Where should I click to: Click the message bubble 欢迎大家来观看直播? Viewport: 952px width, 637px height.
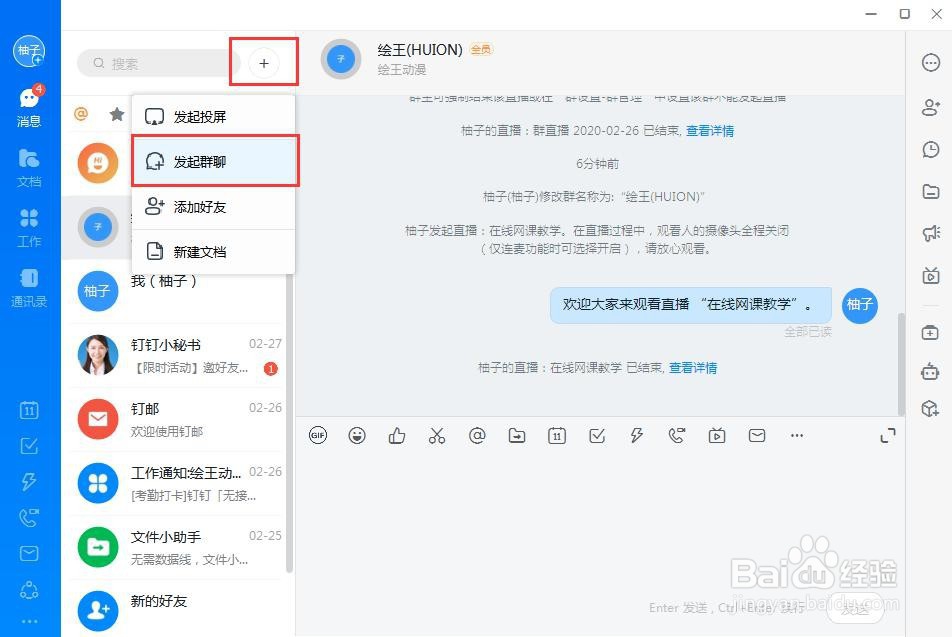690,305
